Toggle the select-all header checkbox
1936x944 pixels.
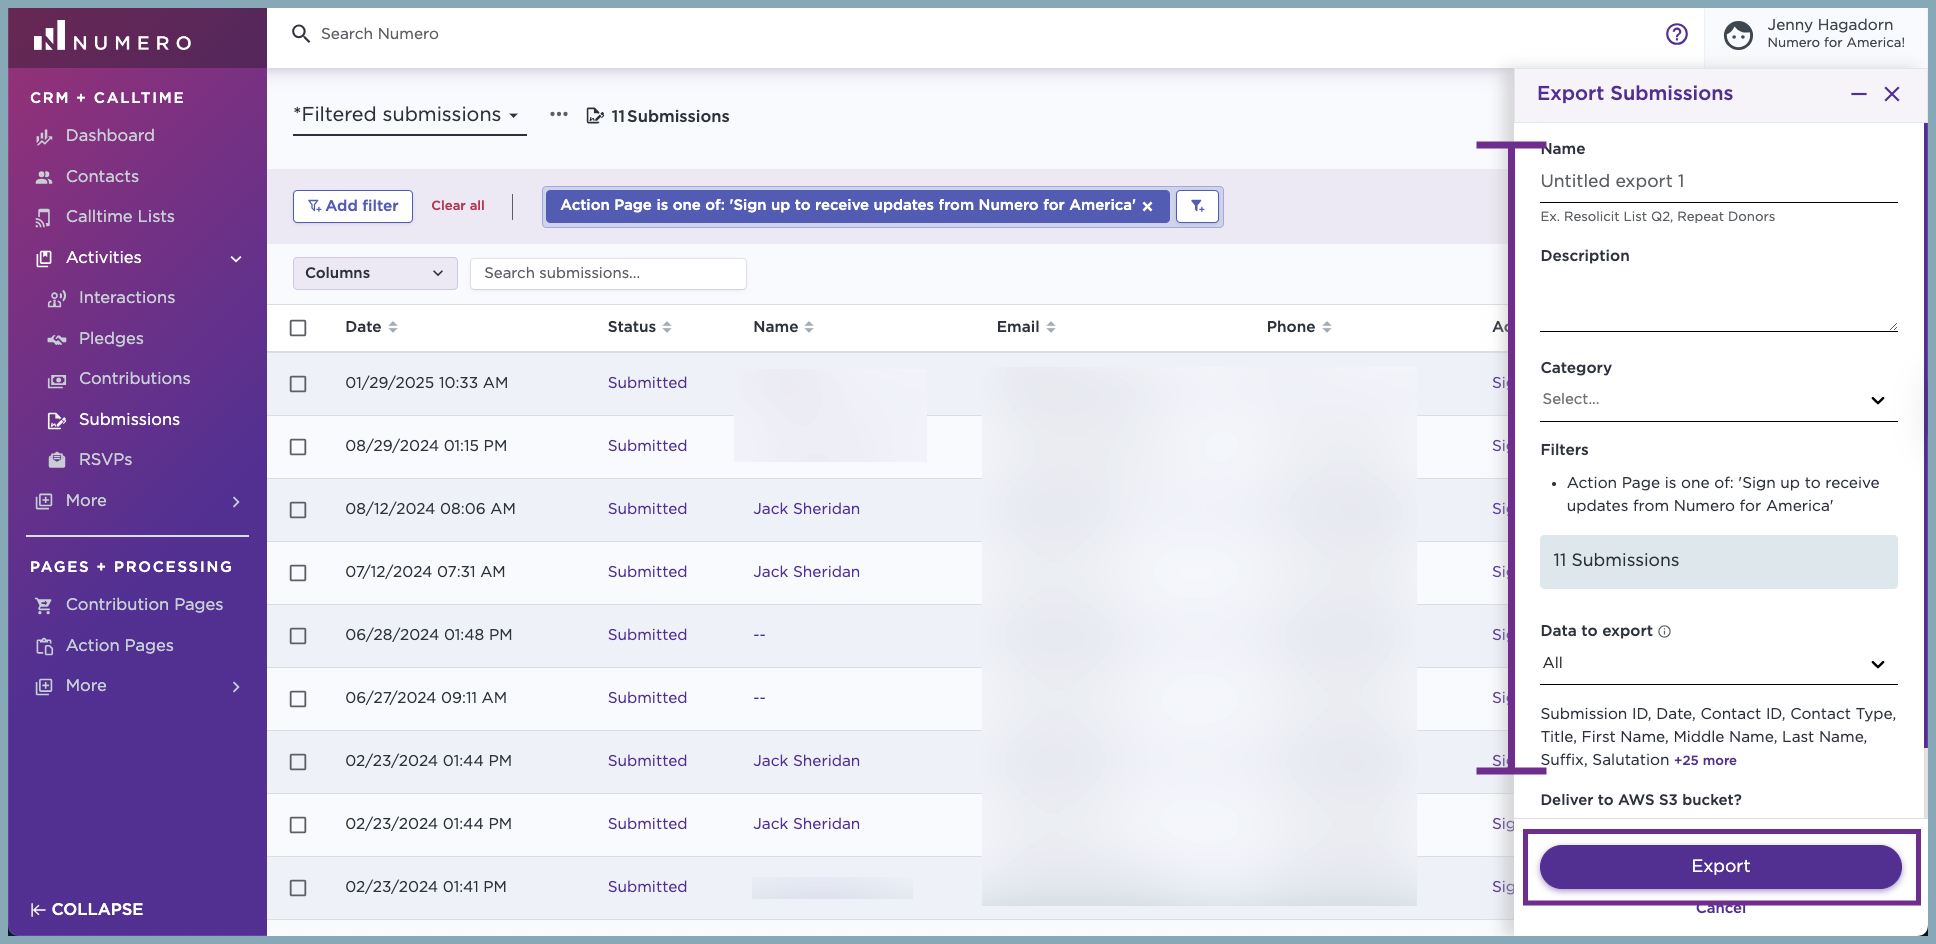pos(298,328)
